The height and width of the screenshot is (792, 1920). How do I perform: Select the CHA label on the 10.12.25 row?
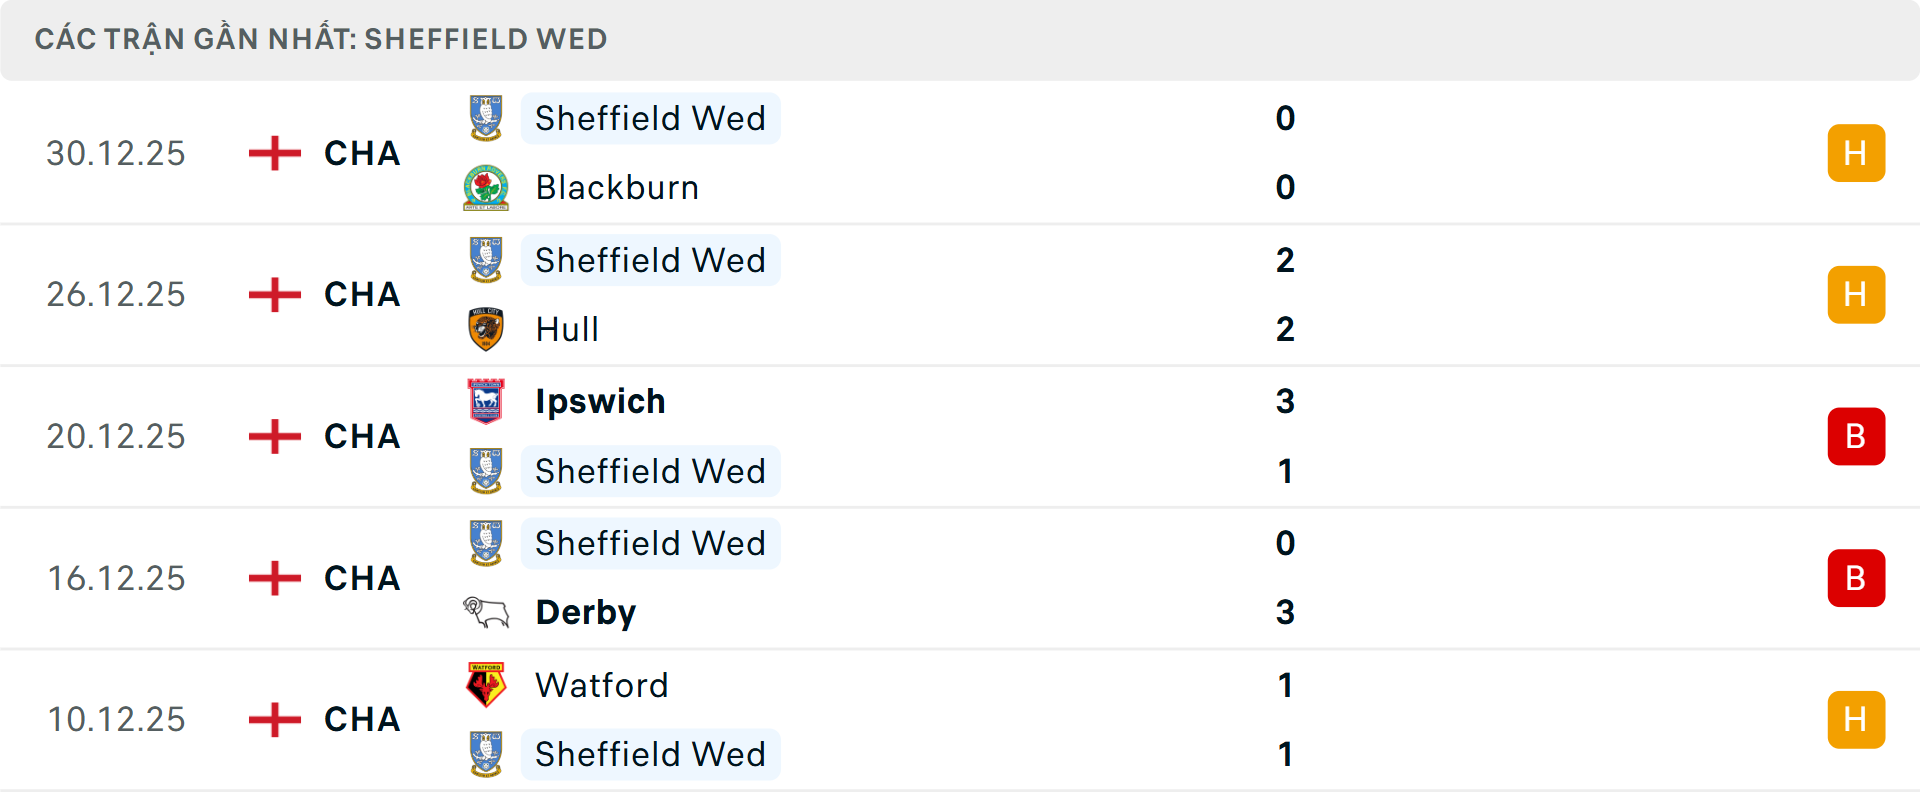361,718
